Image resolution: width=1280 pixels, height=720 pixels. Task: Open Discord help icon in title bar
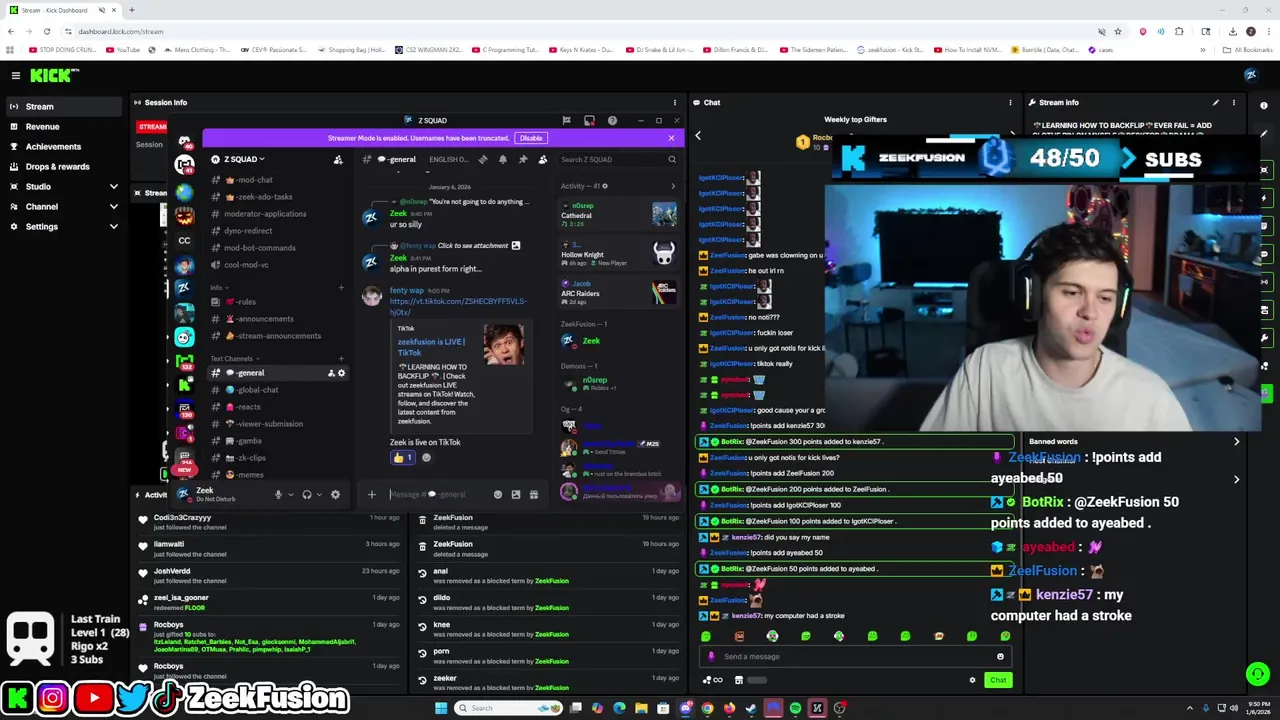pyautogui.click(x=612, y=120)
